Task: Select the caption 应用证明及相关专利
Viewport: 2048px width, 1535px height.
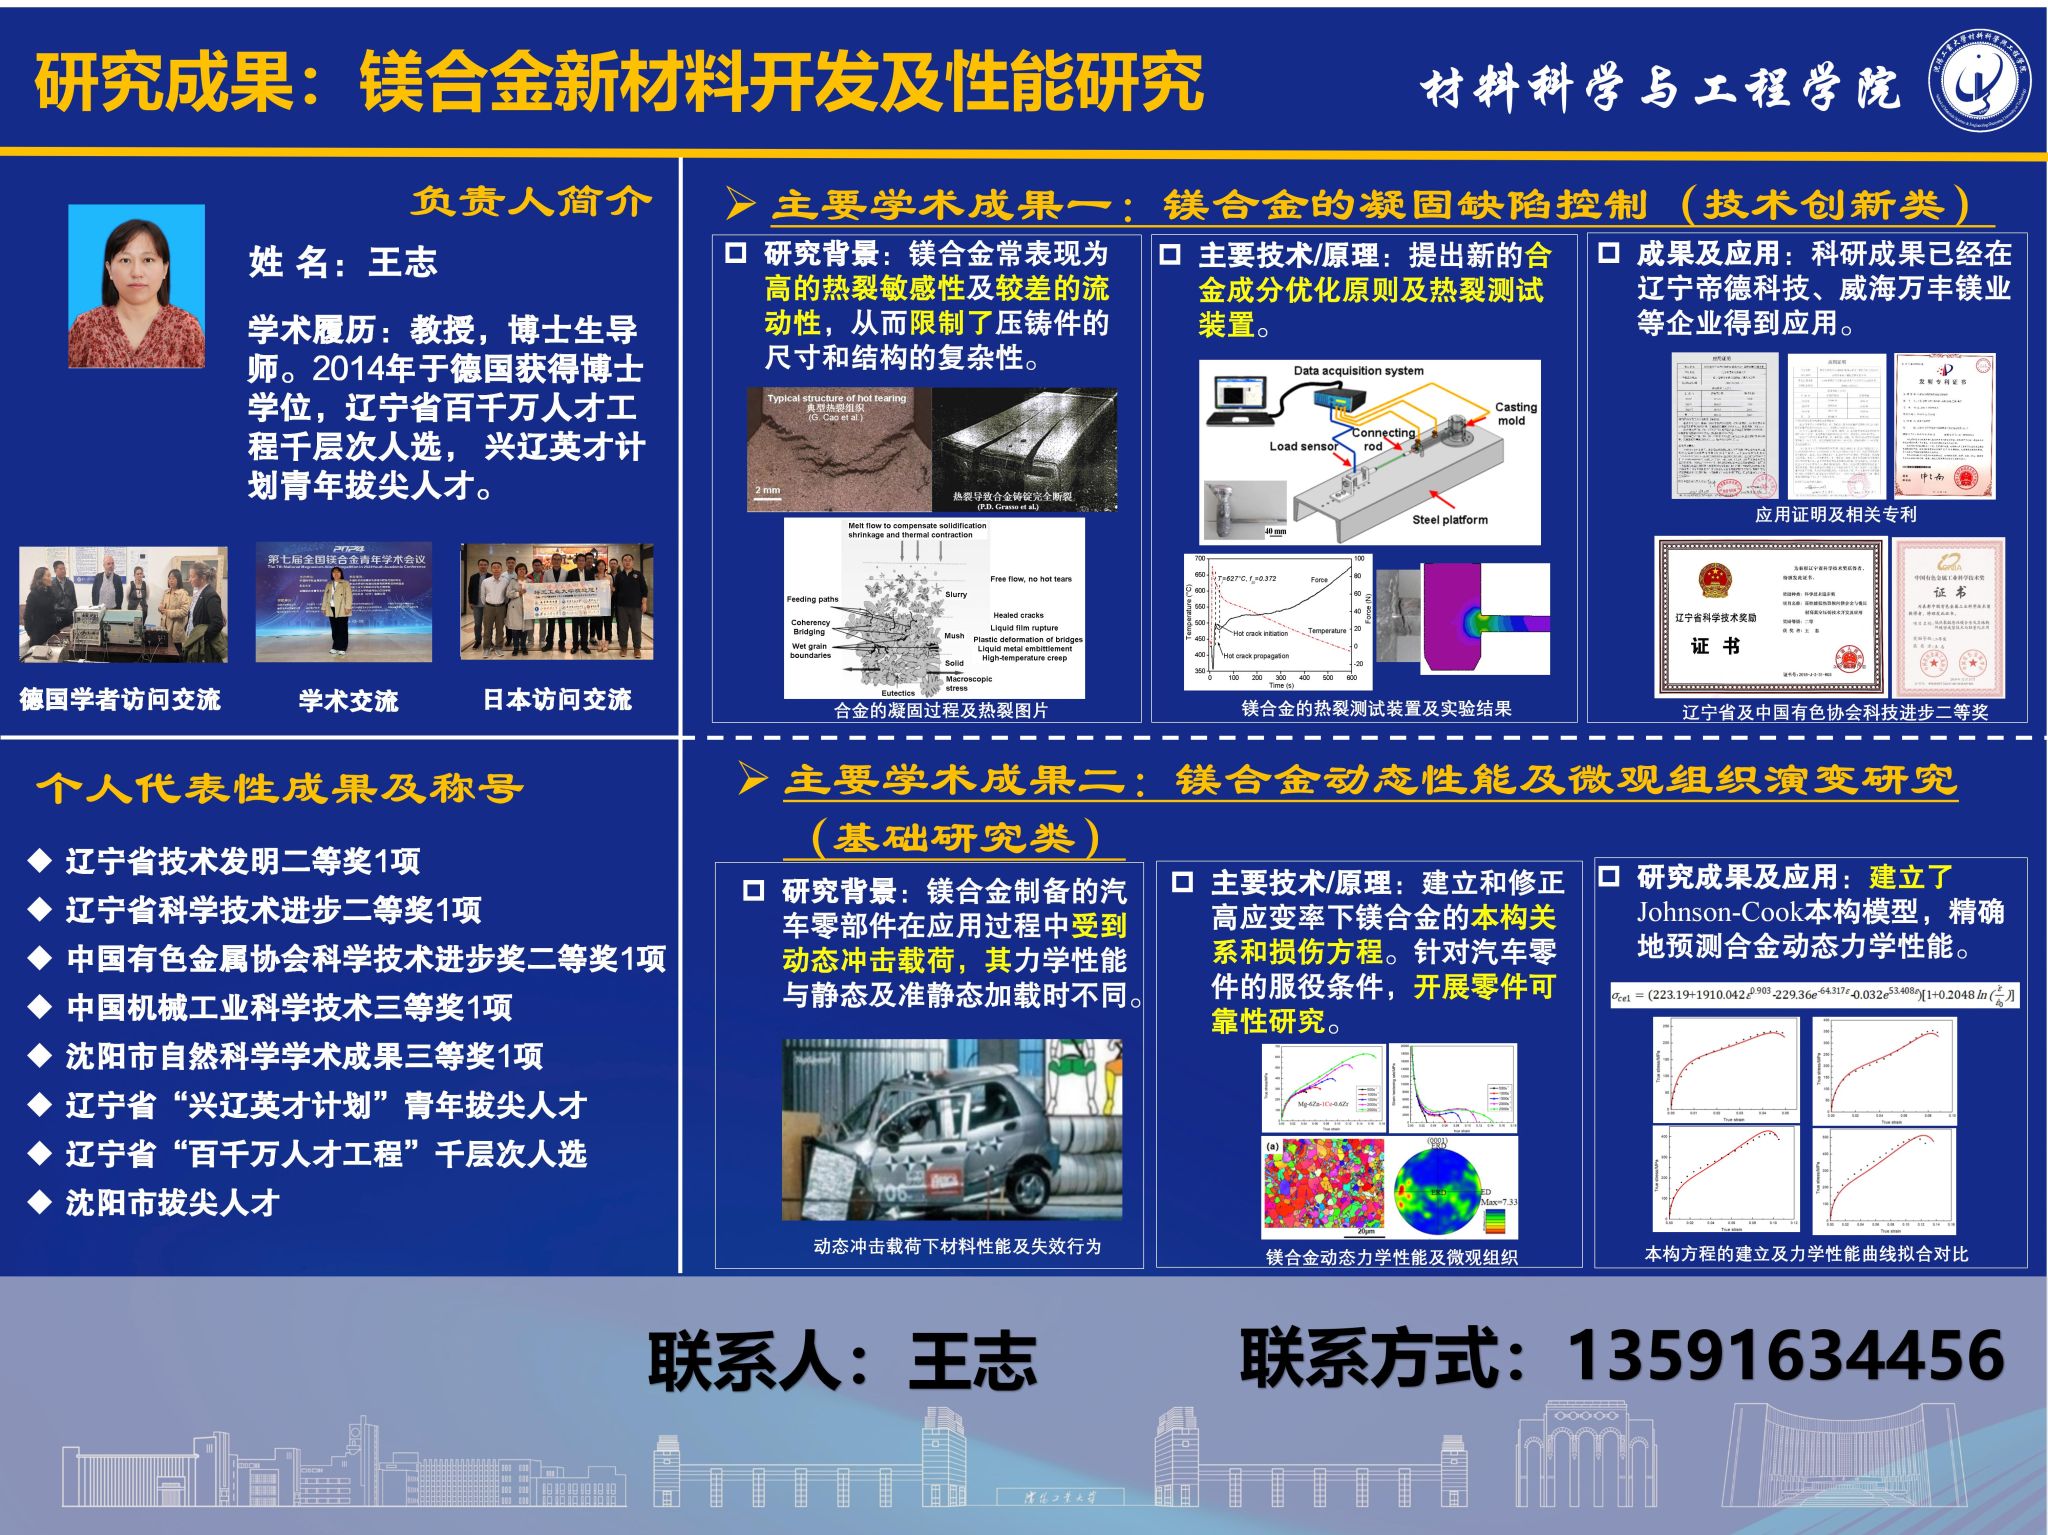Action: pyautogui.click(x=1836, y=514)
